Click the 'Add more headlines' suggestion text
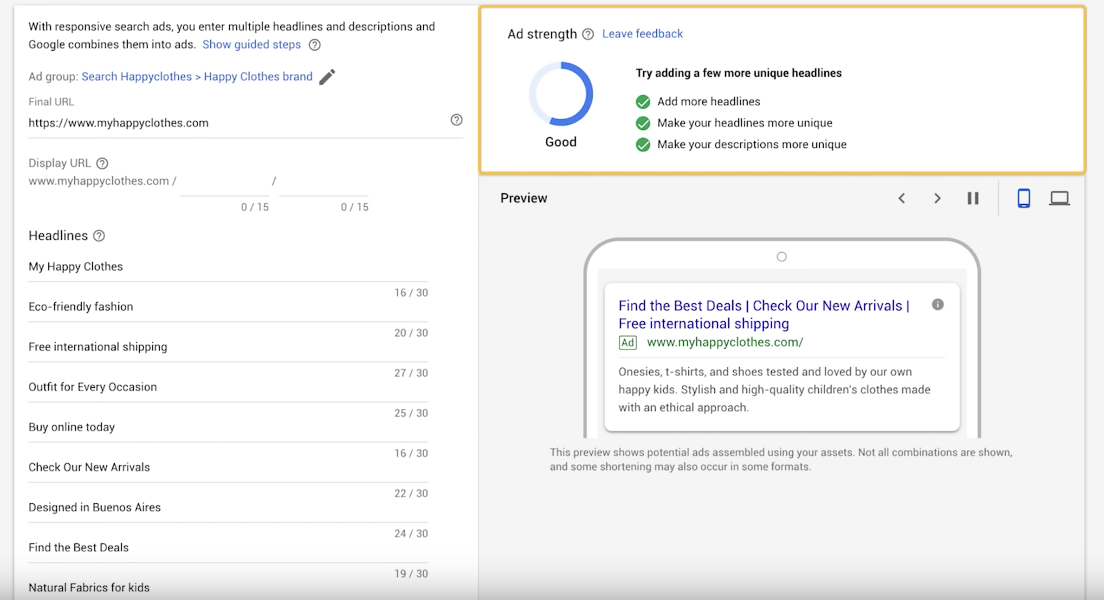This screenshot has width=1104, height=600. [x=708, y=102]
